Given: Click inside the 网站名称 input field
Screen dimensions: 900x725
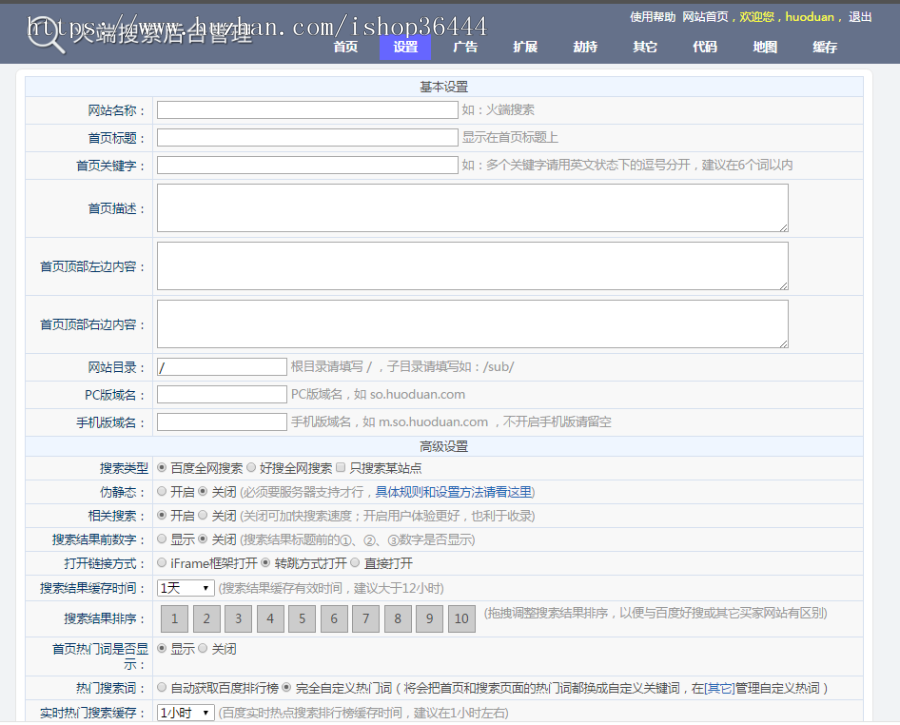Looking at the screenshot, I should coord(307,110).
